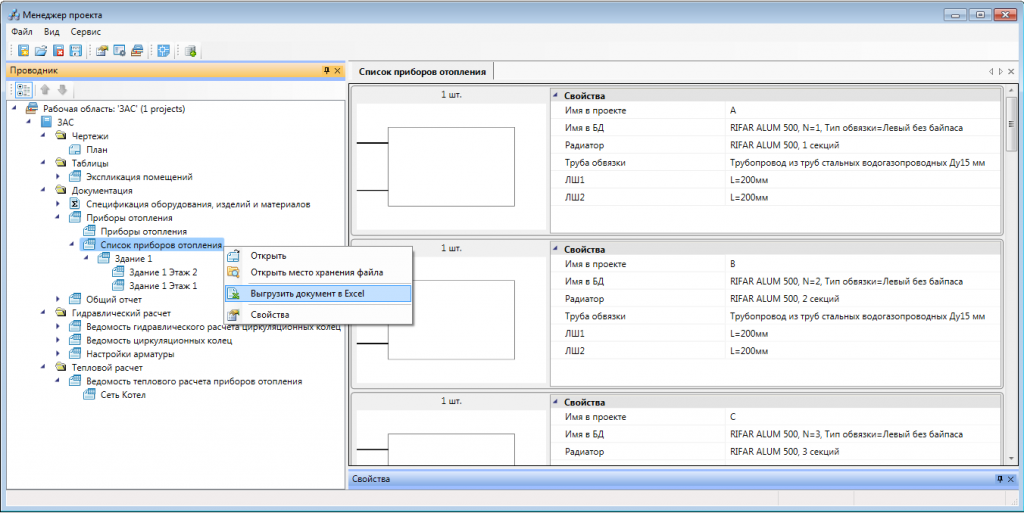Select Здание 1 Этаж 1 in the tree
Screen dimensions: 1024x513
tap(163, 286)
